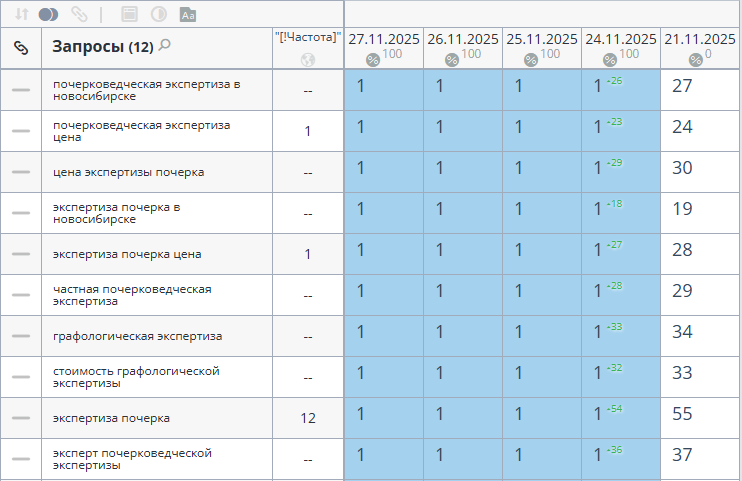
Task: Click the sort arrows icon in toolbar
Action: pos(21,15)
